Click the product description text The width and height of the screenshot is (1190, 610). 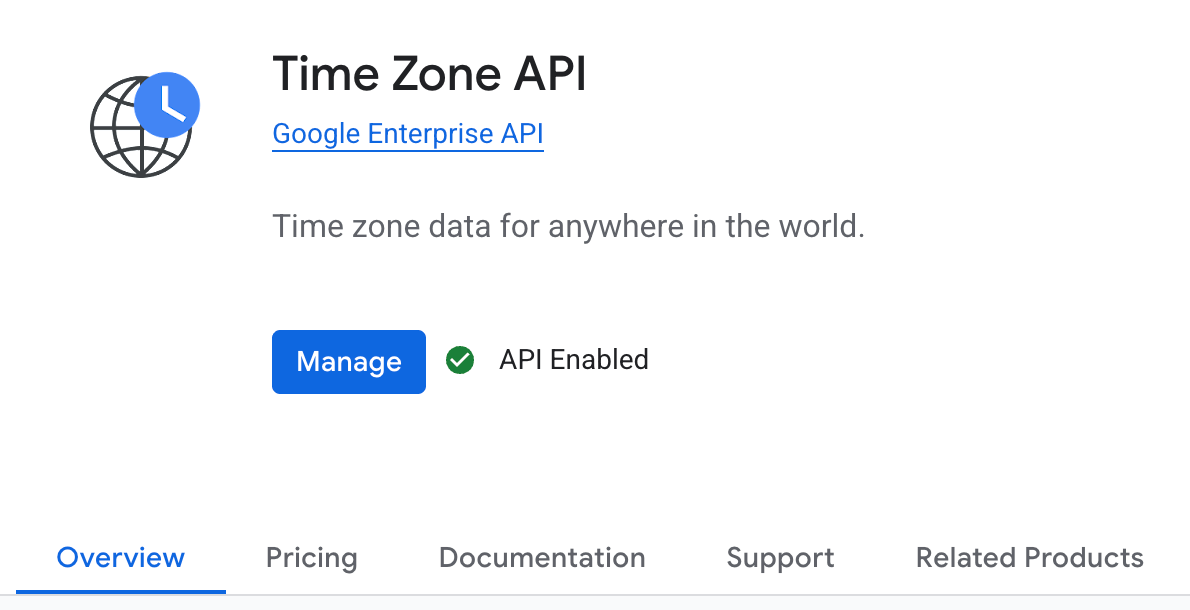pyautogui.click(x=568, y=226)
